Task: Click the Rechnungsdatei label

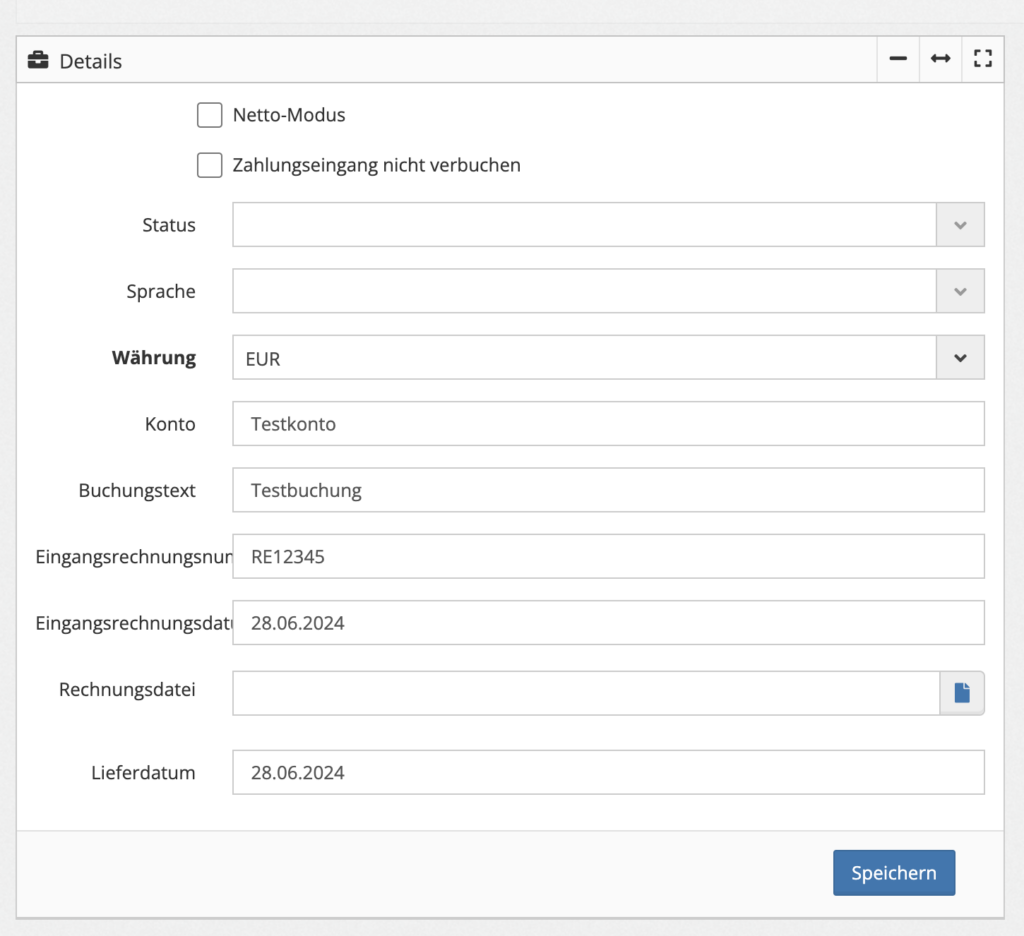Action: pyautogui.click(x=127, y=690)
